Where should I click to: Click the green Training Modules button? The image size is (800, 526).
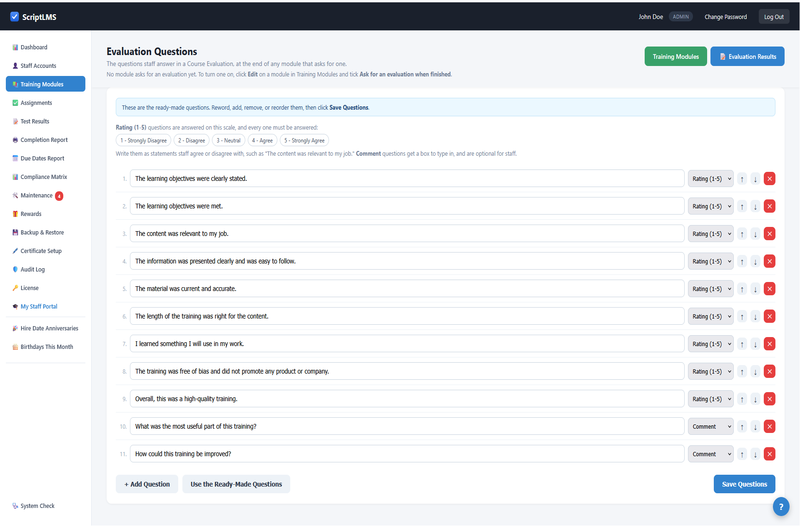pyautogui.click(x=676, y=57)
